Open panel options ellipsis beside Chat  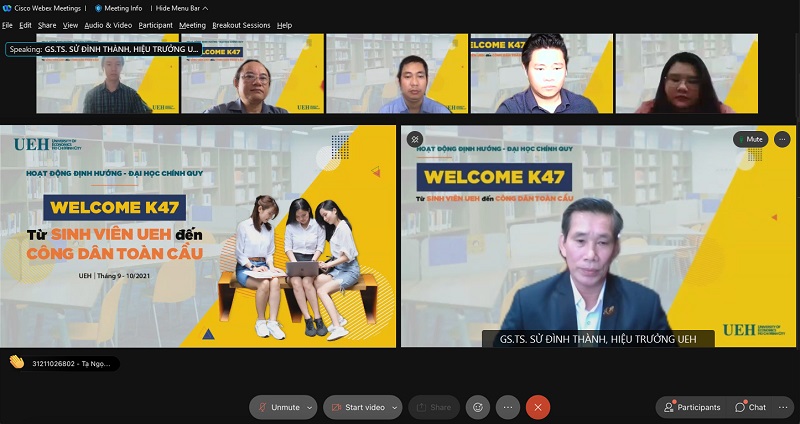(x=783, y=407)
